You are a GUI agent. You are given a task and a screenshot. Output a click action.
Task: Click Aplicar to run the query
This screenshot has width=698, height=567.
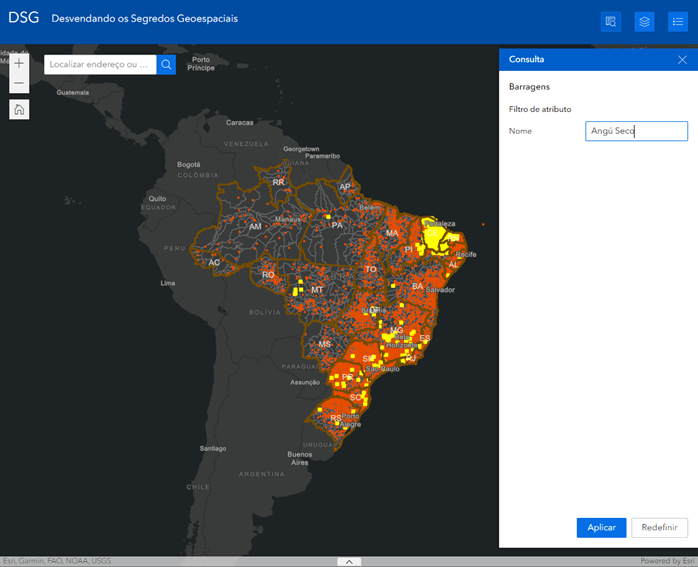[x=601, y=528]
